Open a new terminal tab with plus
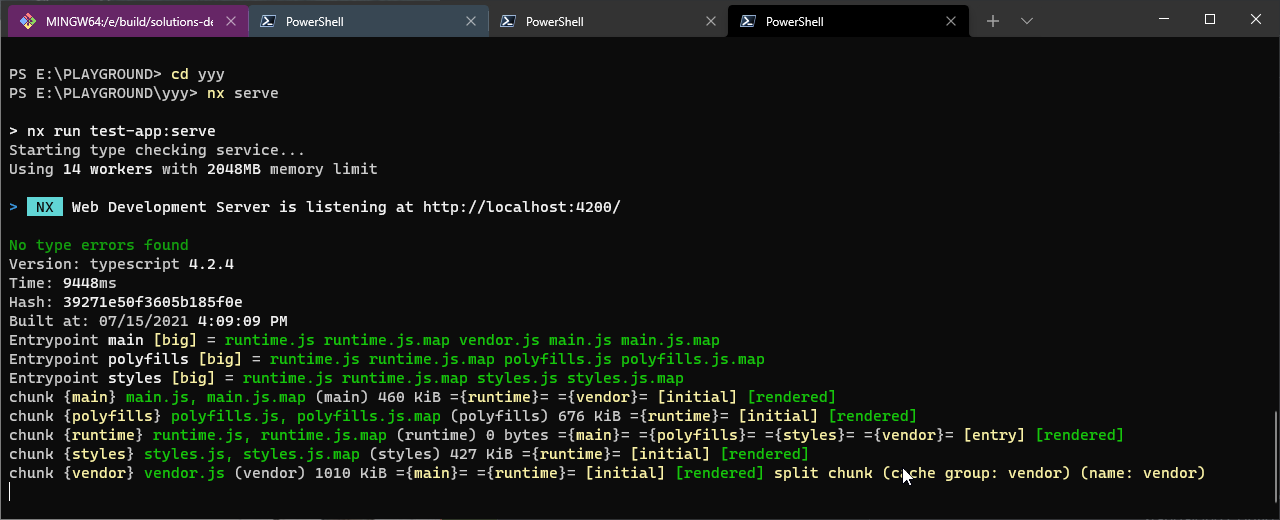The image size is (1280, 520). 992,21
